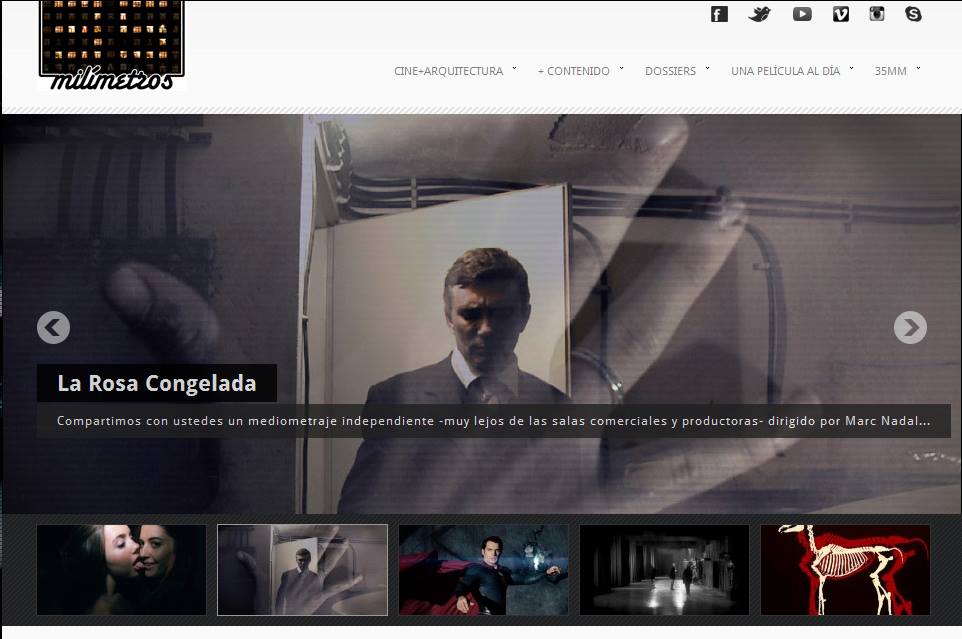Go to home via milímetros logo
The image size is (962, 639).
tap(111, 45)
